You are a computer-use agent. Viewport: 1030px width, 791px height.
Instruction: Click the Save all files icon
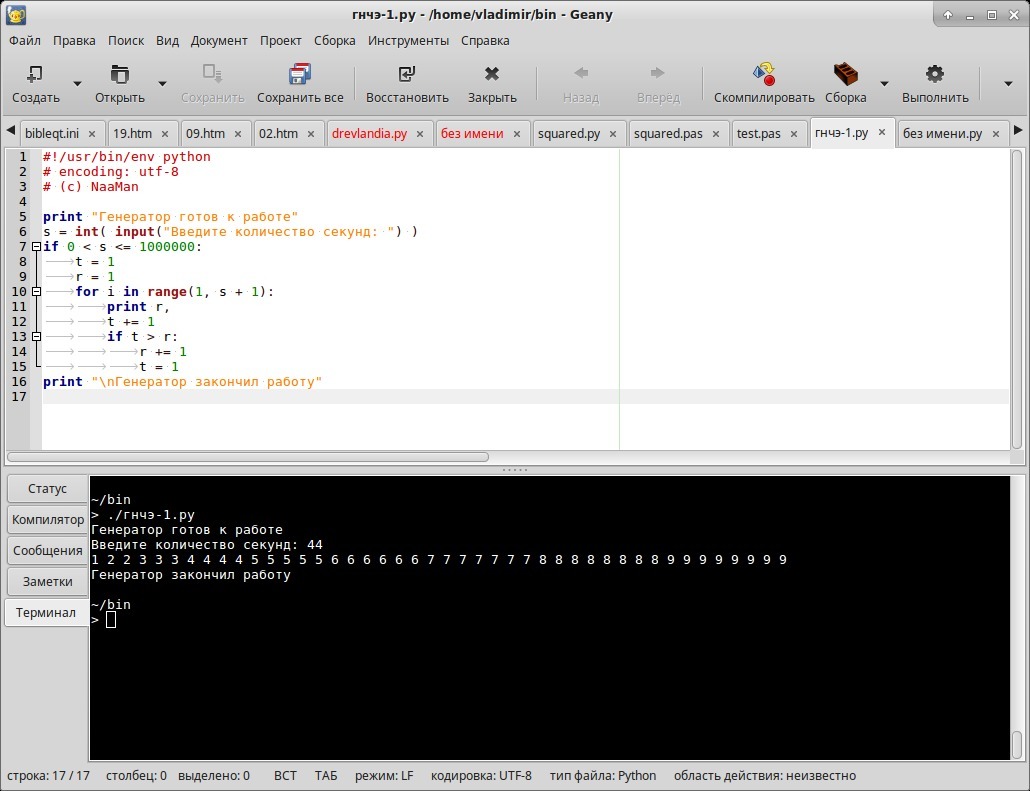(300, 74)
